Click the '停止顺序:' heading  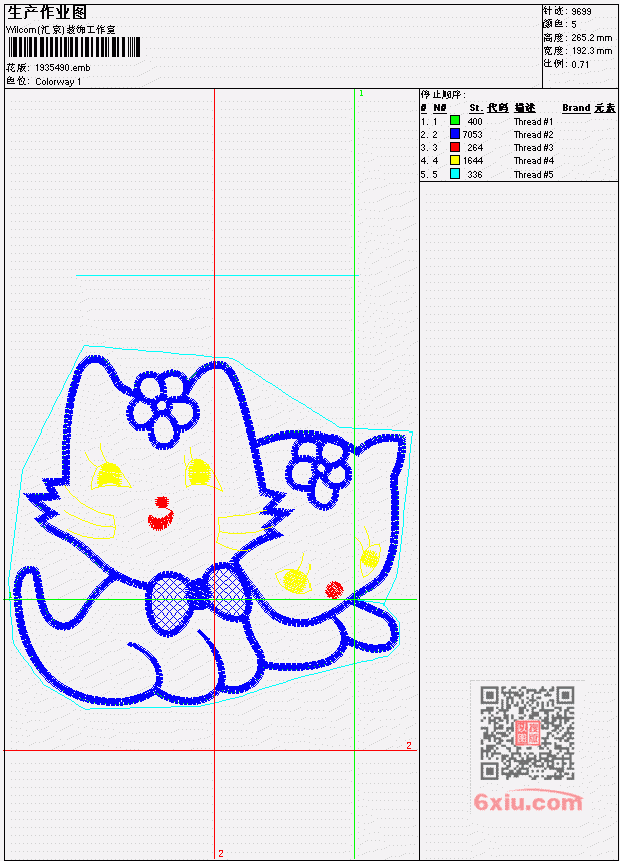pos(443,94)
